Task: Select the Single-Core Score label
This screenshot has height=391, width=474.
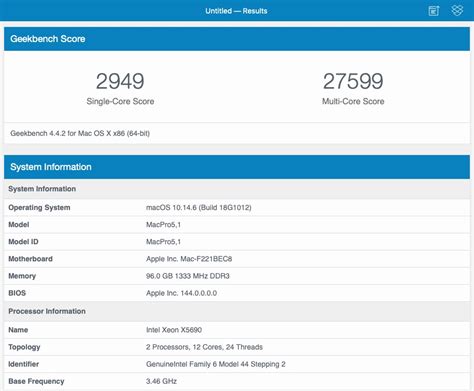Action: (x=120, y=101)
